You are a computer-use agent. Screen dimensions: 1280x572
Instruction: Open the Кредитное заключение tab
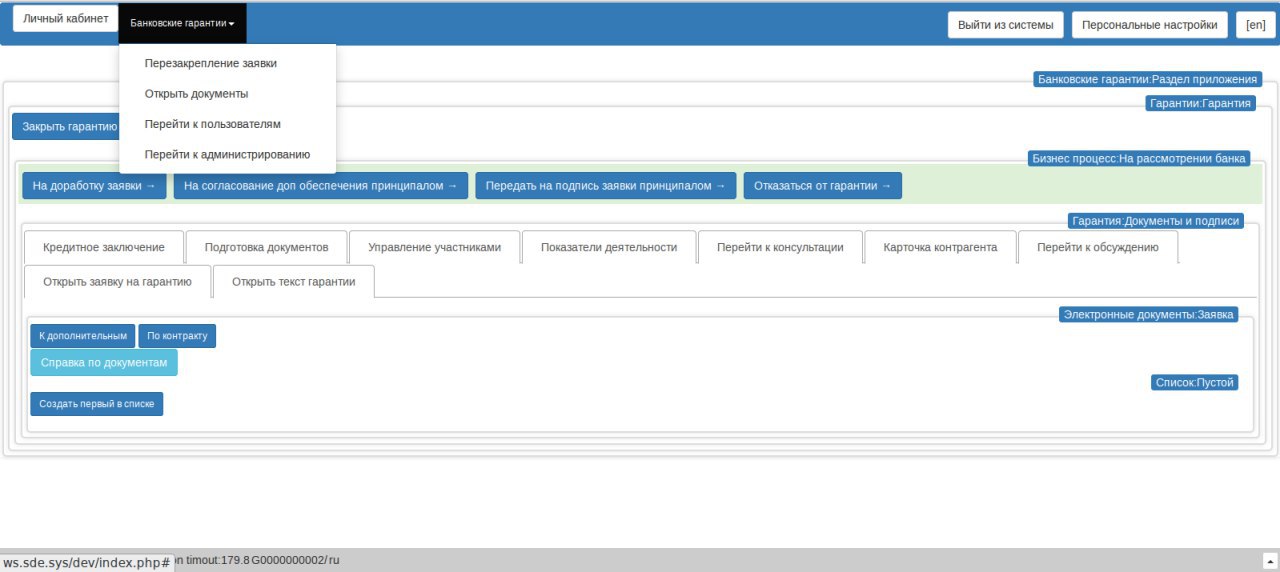pos(104,247)
